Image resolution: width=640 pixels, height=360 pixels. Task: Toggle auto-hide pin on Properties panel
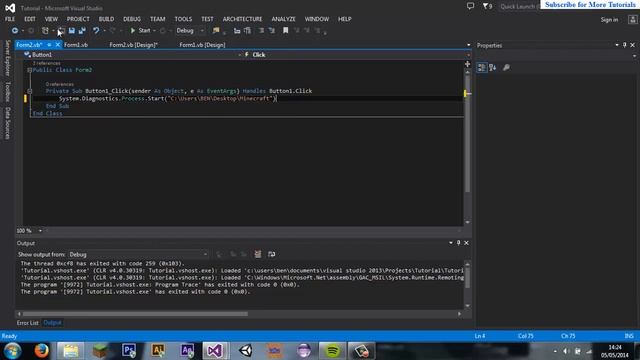click(x=624, y=45)
